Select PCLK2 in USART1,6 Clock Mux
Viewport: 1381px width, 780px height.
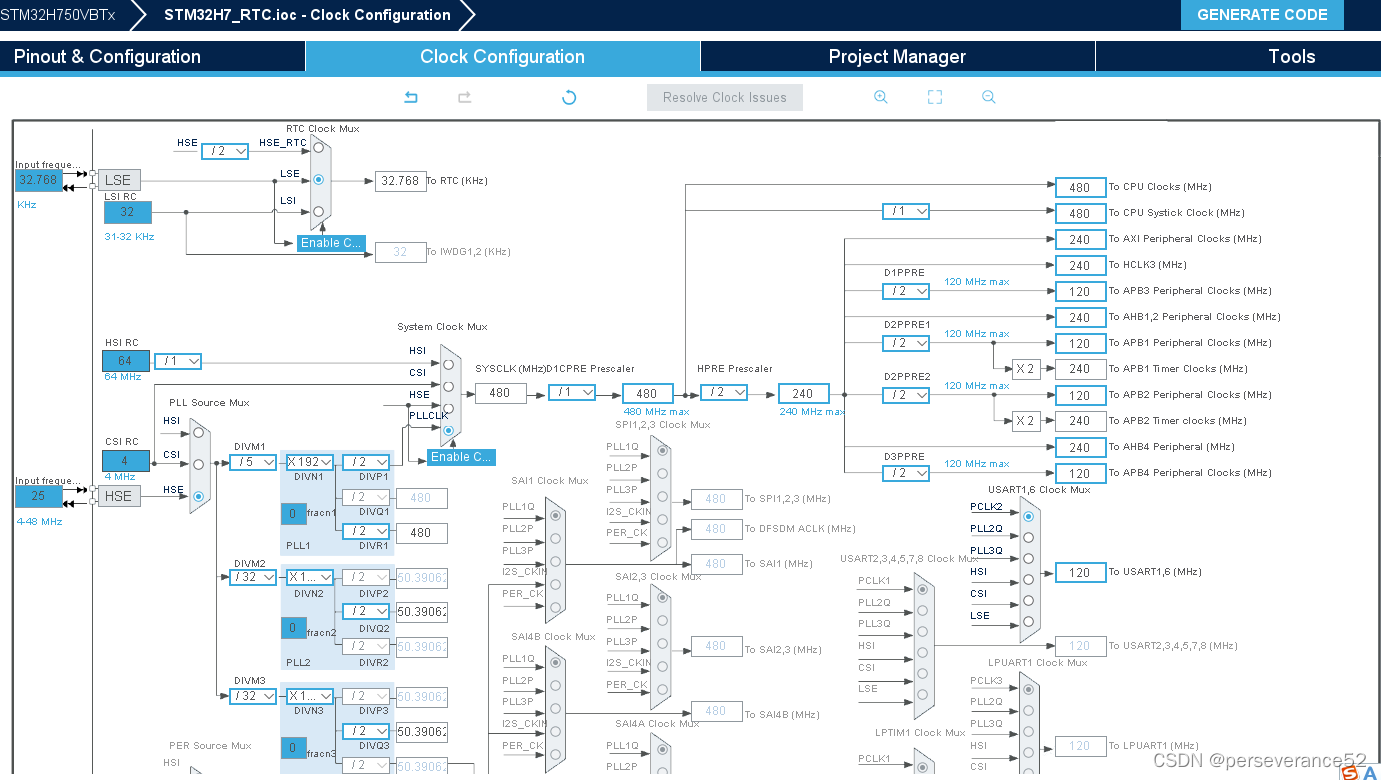[1028, 516]
